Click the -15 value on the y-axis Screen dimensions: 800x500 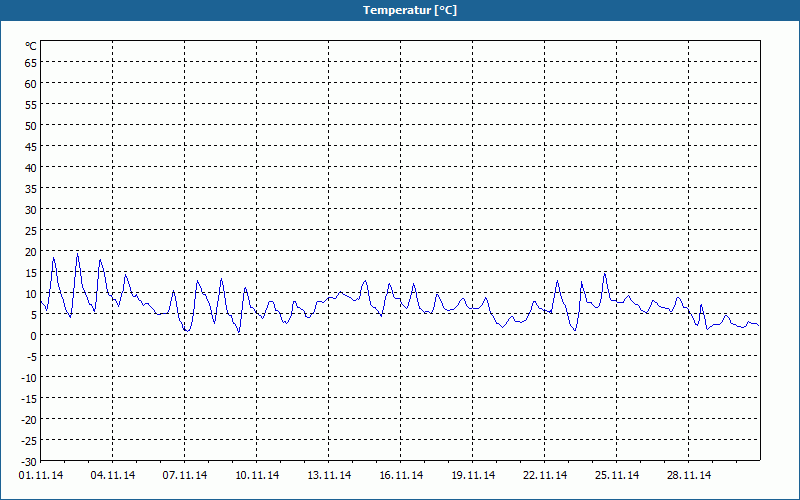[x=29, y=398]
